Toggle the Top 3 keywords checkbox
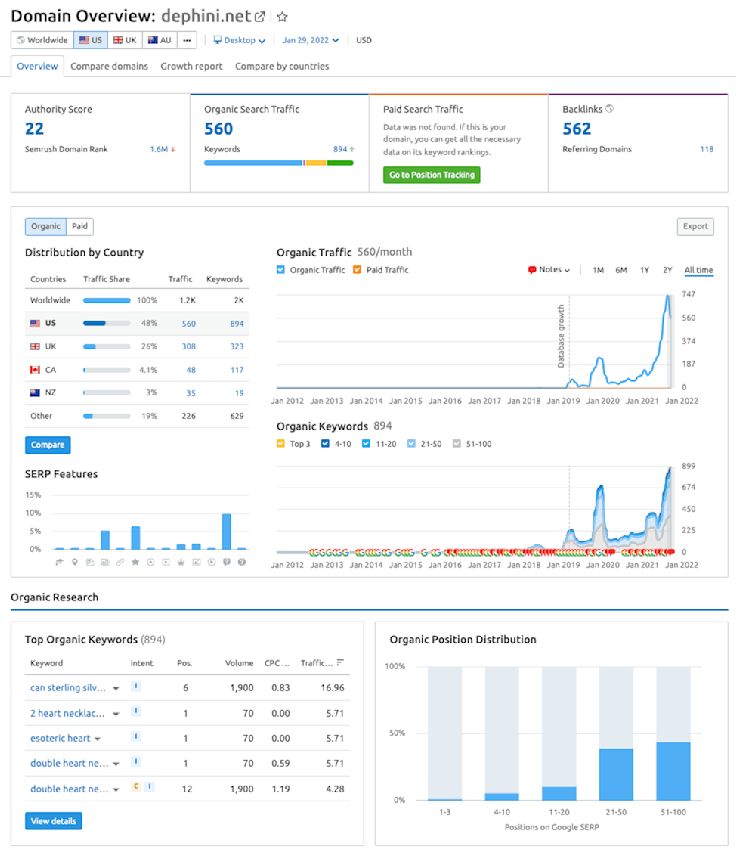The width and height of the screenshot is (736, 852). [281, 444]
